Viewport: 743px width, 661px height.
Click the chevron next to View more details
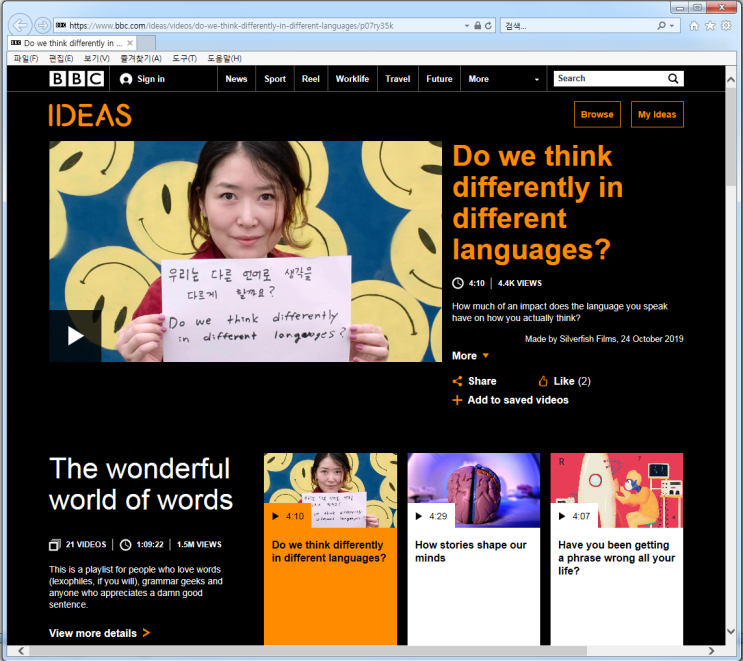[x=146, y=633]
